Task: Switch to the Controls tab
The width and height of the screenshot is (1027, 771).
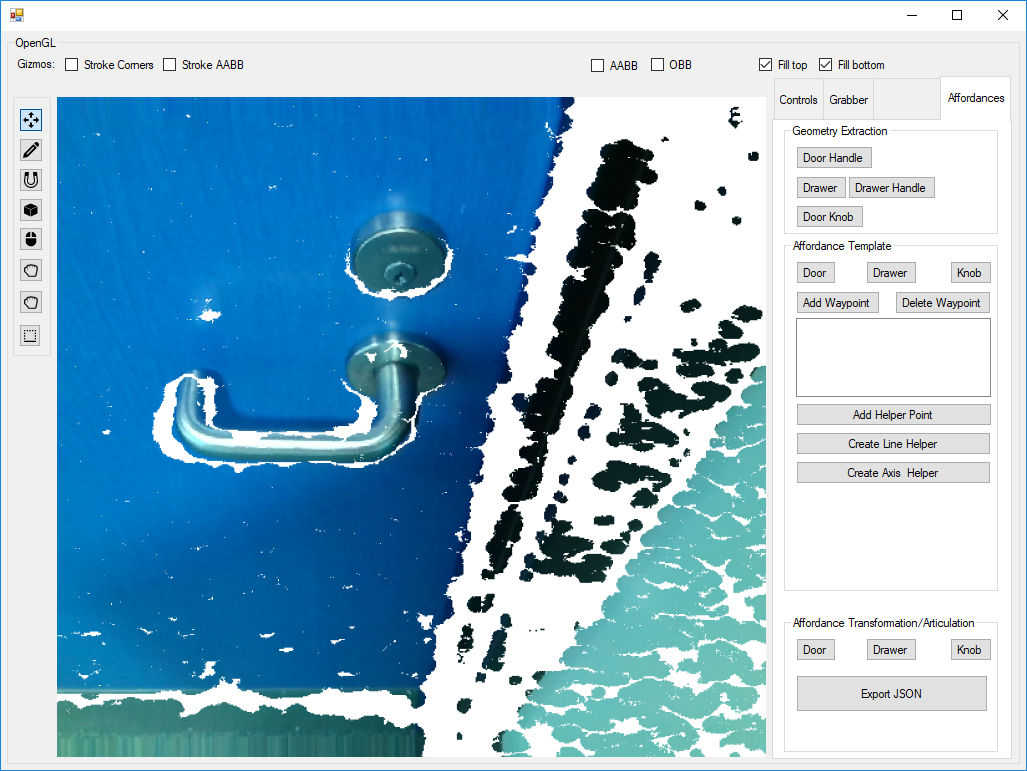Action: 798,100
